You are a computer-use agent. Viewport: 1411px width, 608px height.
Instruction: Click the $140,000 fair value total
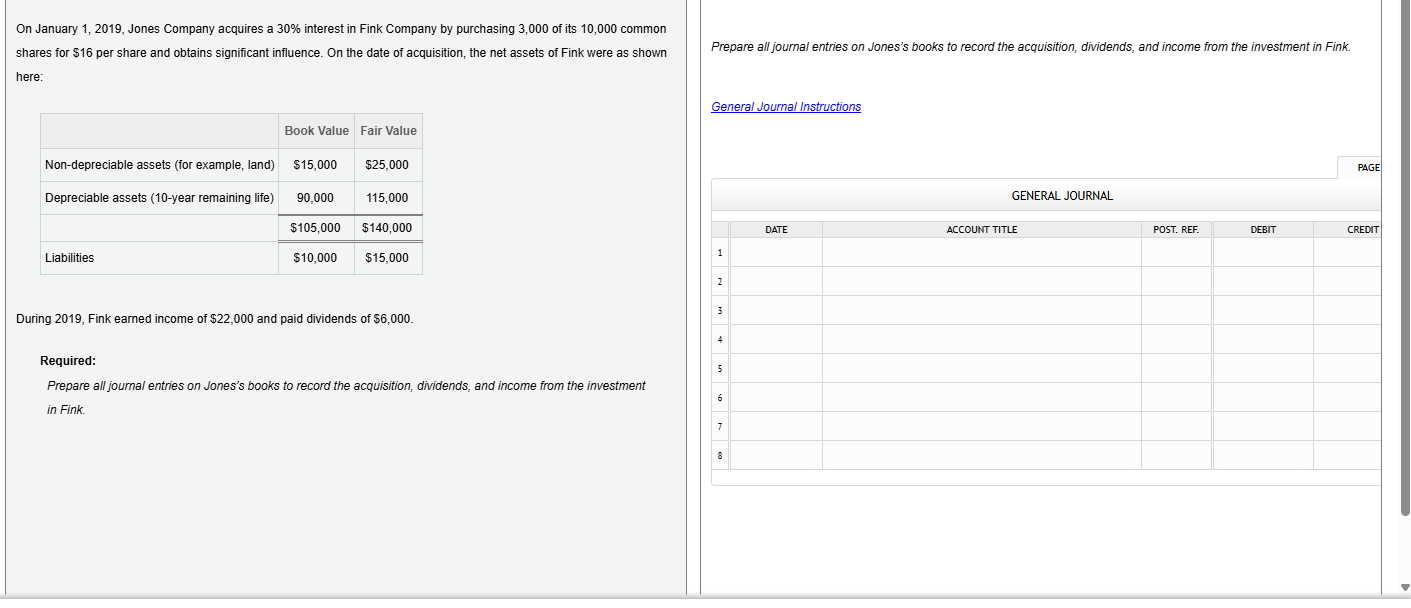click(387, 228)
